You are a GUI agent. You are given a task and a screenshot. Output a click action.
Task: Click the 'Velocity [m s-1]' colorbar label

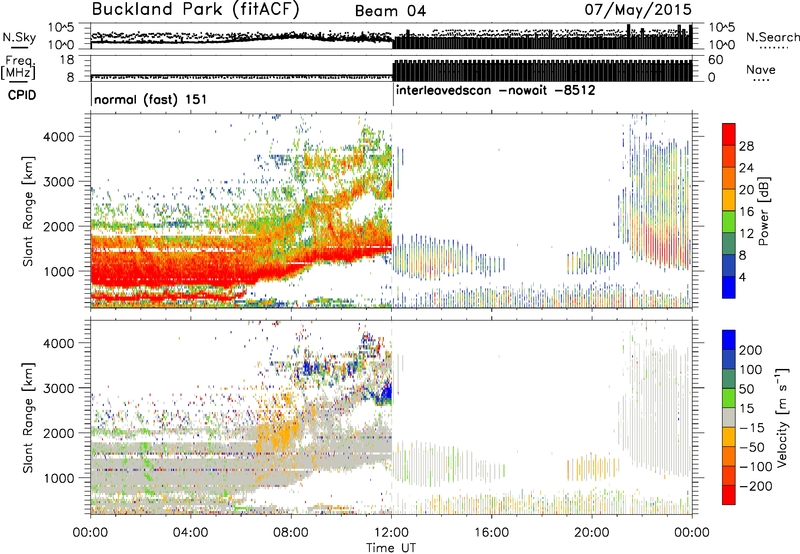coord(782,417)
